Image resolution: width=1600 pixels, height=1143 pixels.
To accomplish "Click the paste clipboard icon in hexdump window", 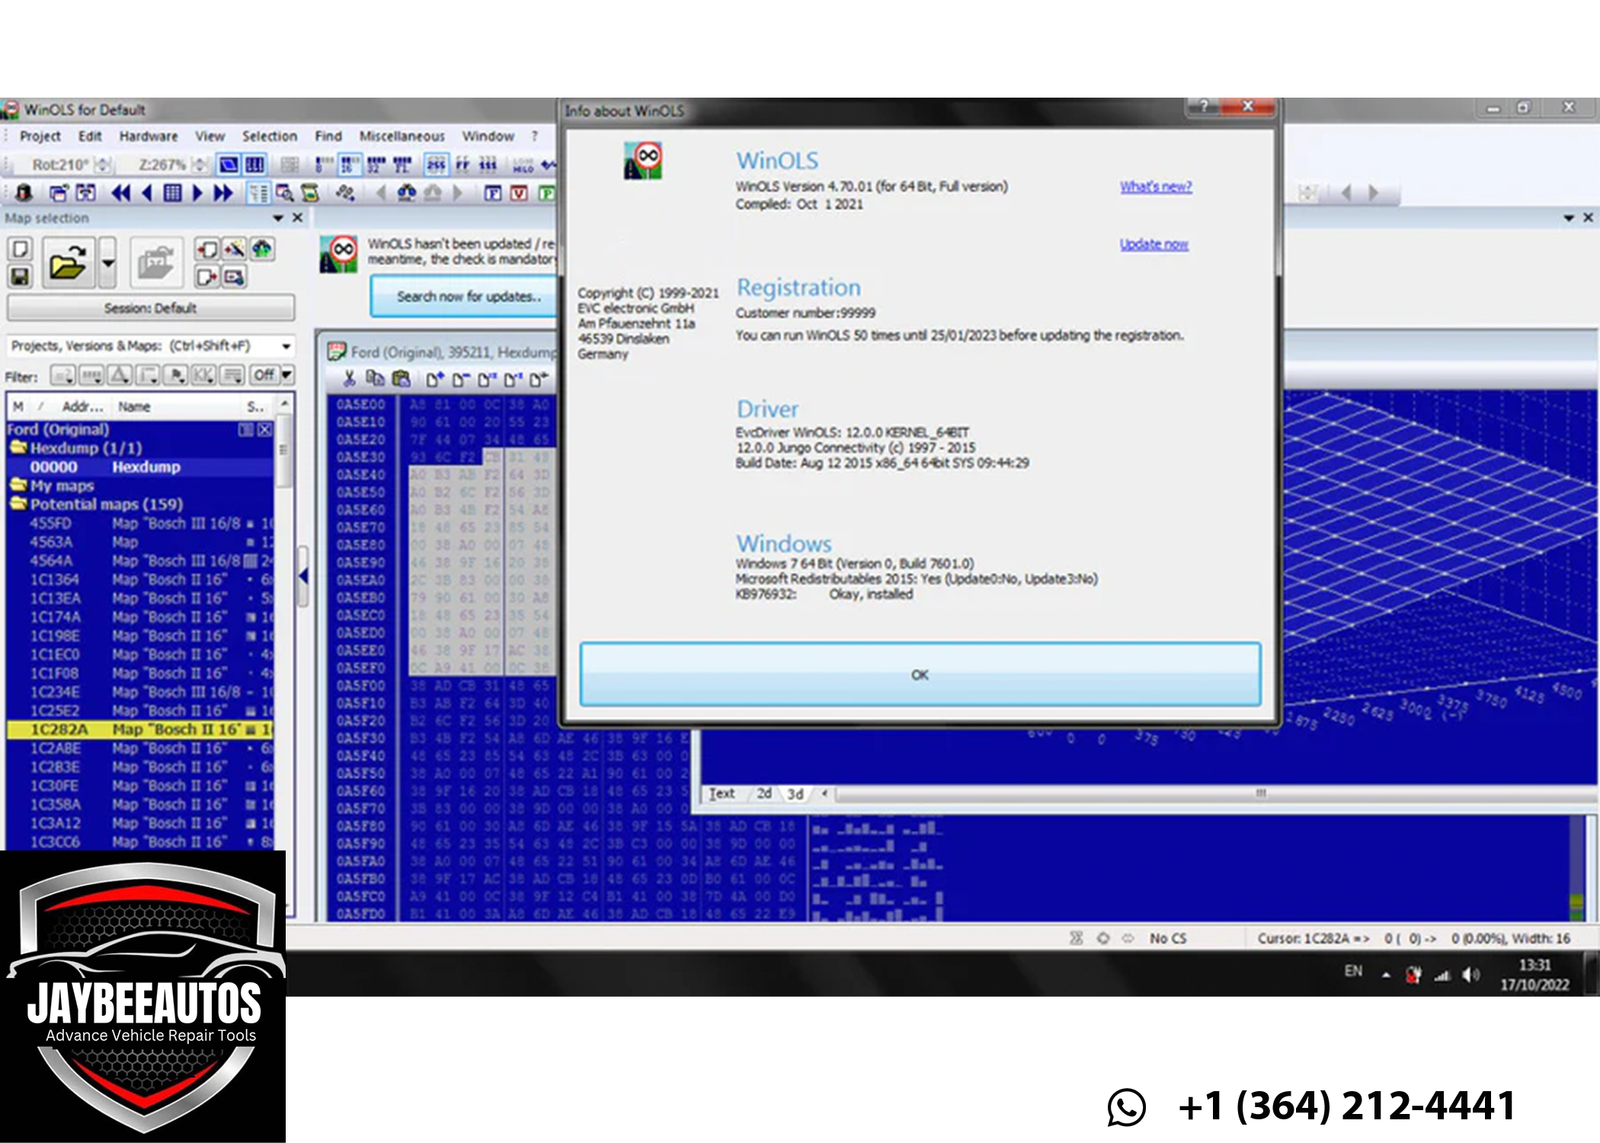I will (x=401, y=379).
